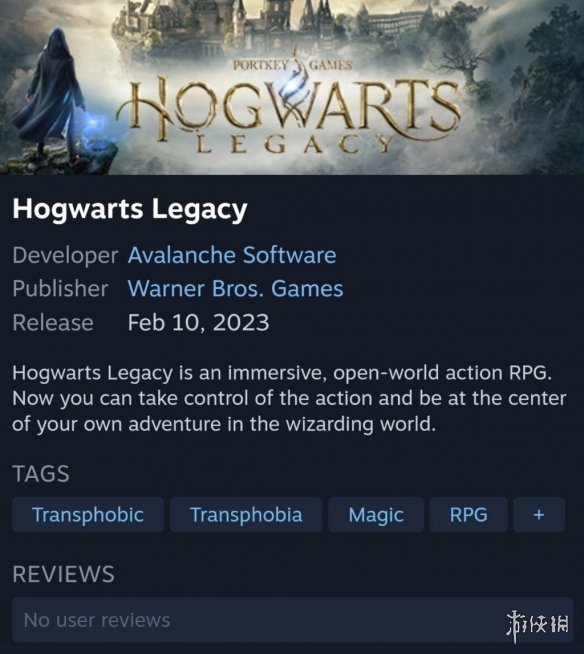The width and height of the screenshot is (584, 654).
Task: Click the No user reviews box
Action: (x=292, y=620)
